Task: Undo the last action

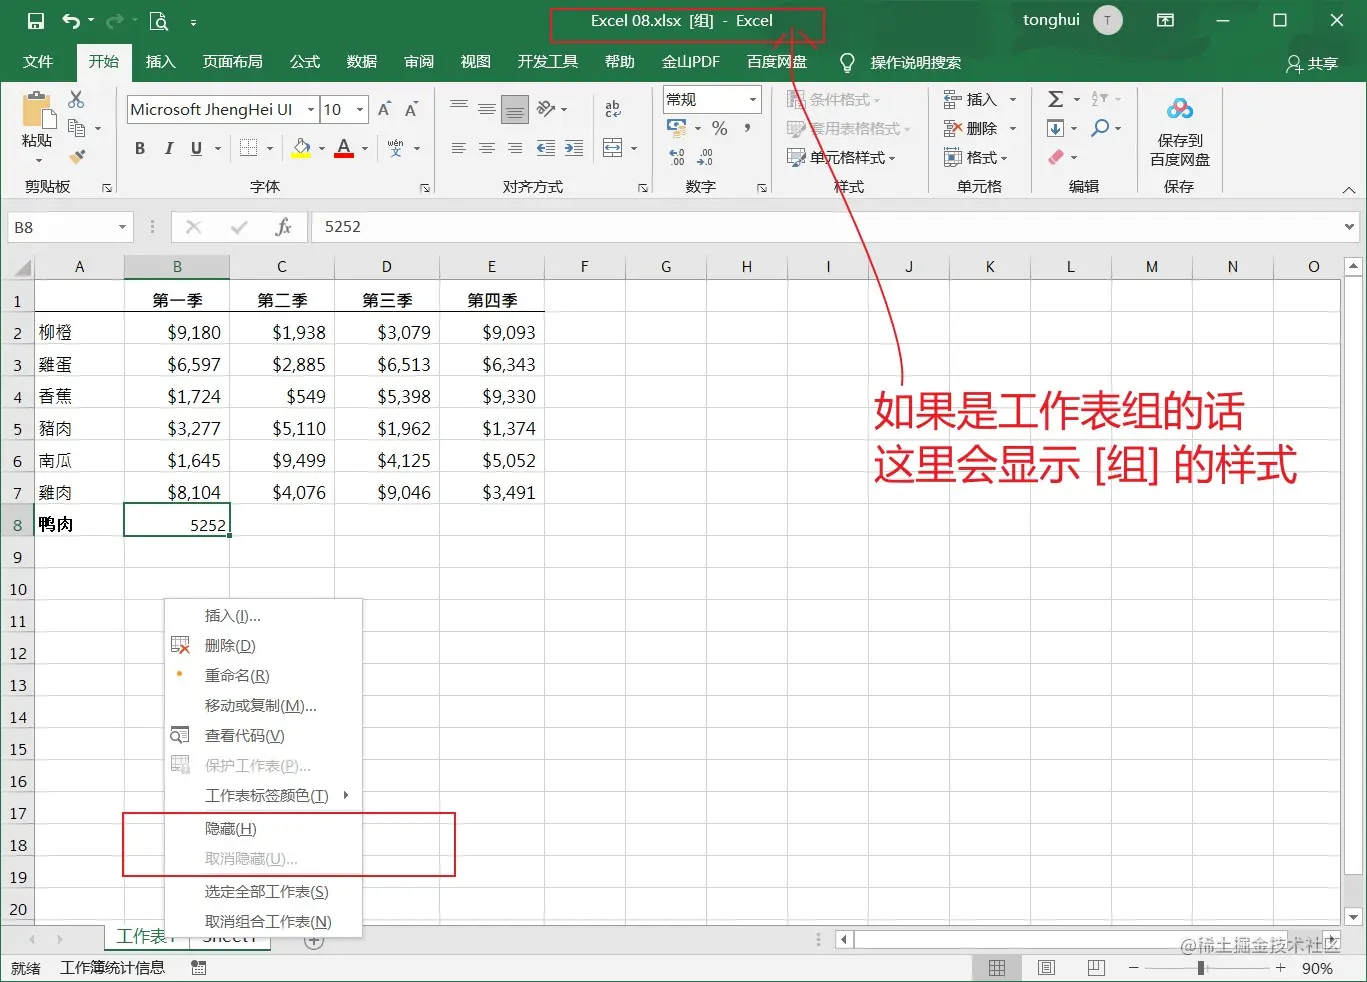Action: point(71,21)
